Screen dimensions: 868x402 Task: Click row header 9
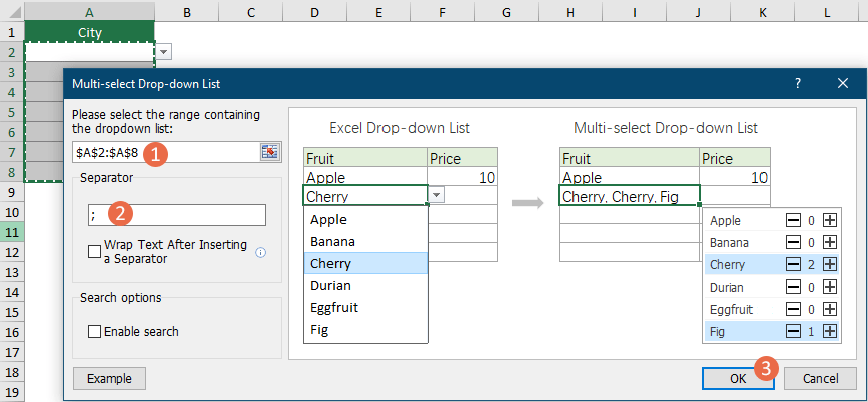(x=12, y=192)
